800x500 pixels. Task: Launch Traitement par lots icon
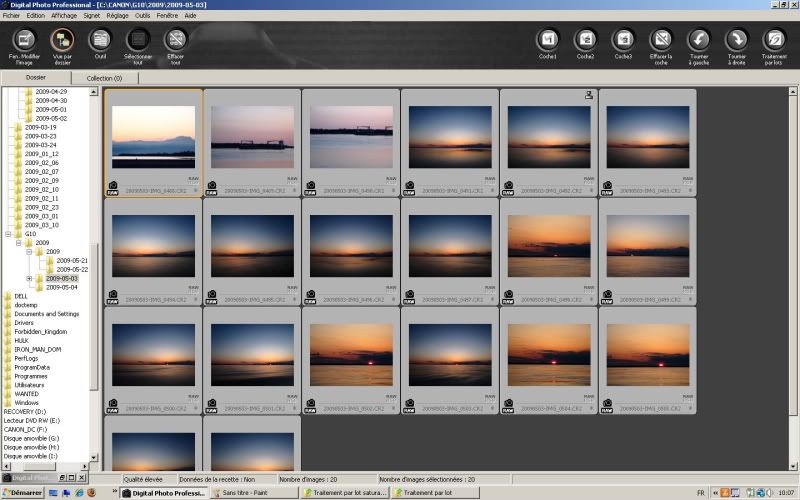(774, 40)
